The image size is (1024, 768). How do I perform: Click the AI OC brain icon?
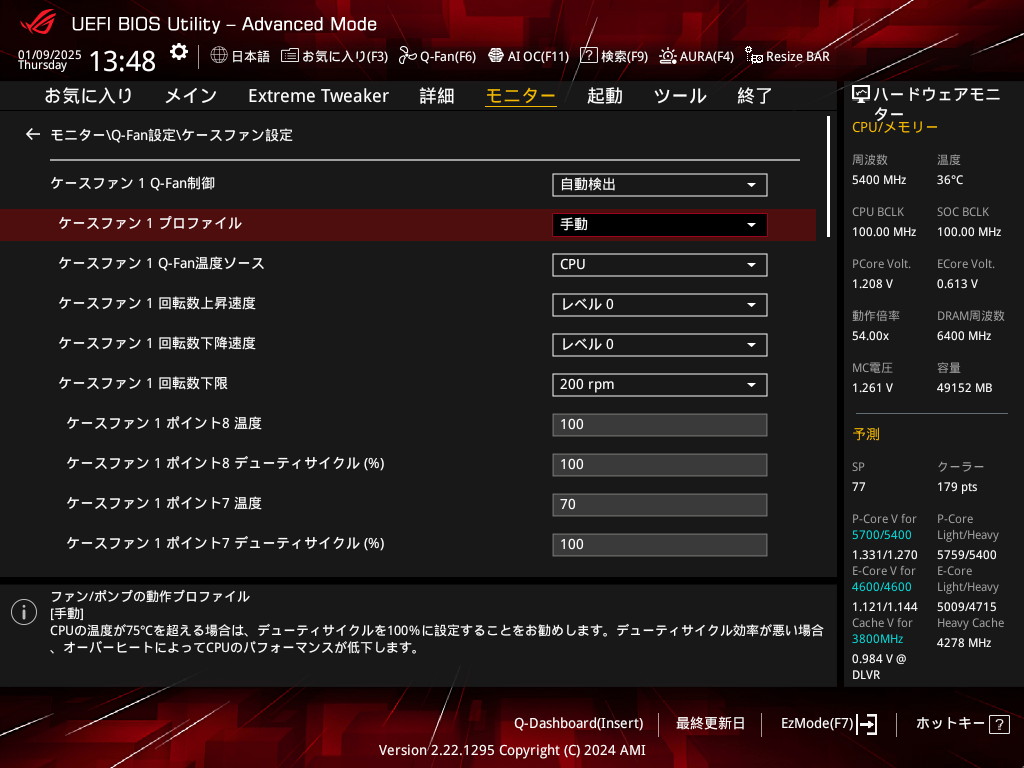[x=495, y=56]
